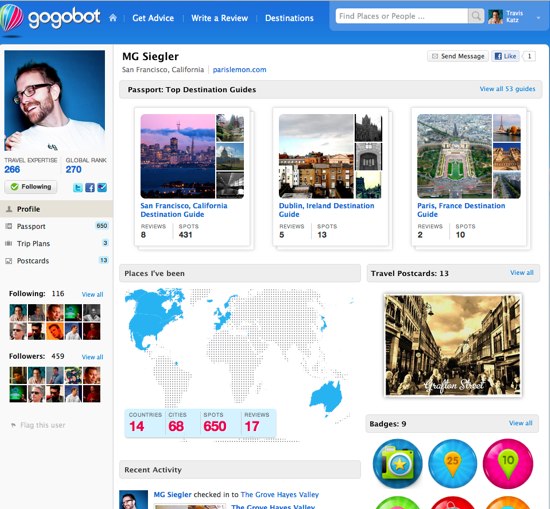
Task: View all Followers
Action: (92, 357)
